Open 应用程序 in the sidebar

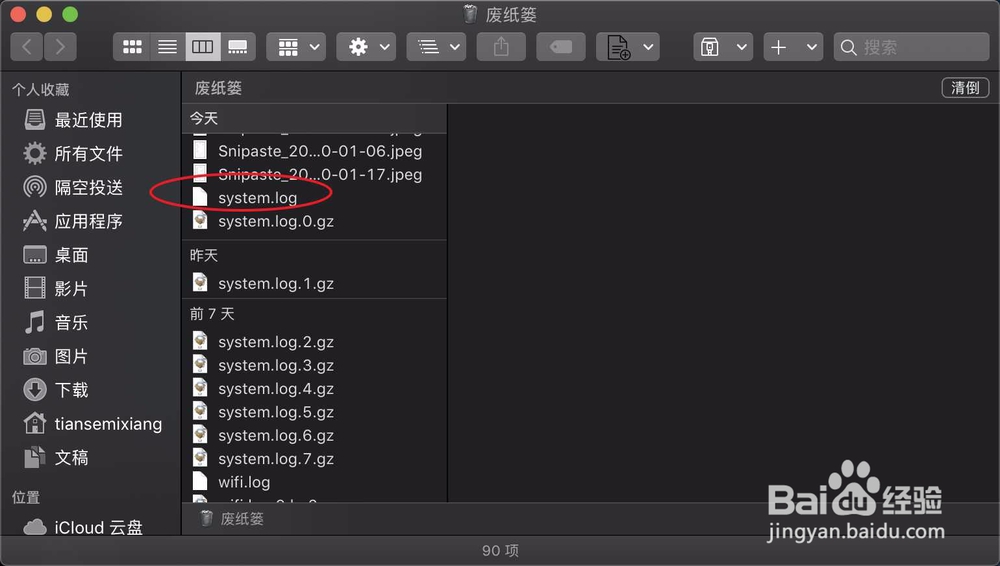pyautogui.click(x=73, y=221)
